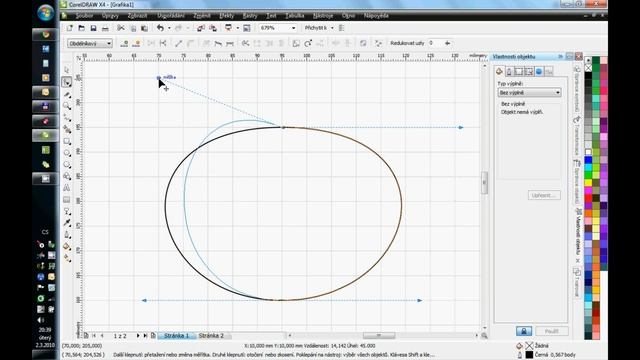The image size is (640, 360).
Task: Toggle the lock button in properties docker
Action: [x=524, y=331]
